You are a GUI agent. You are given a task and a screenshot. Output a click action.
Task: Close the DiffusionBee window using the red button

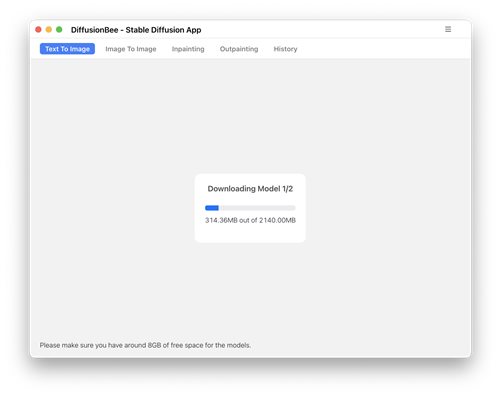38,30
